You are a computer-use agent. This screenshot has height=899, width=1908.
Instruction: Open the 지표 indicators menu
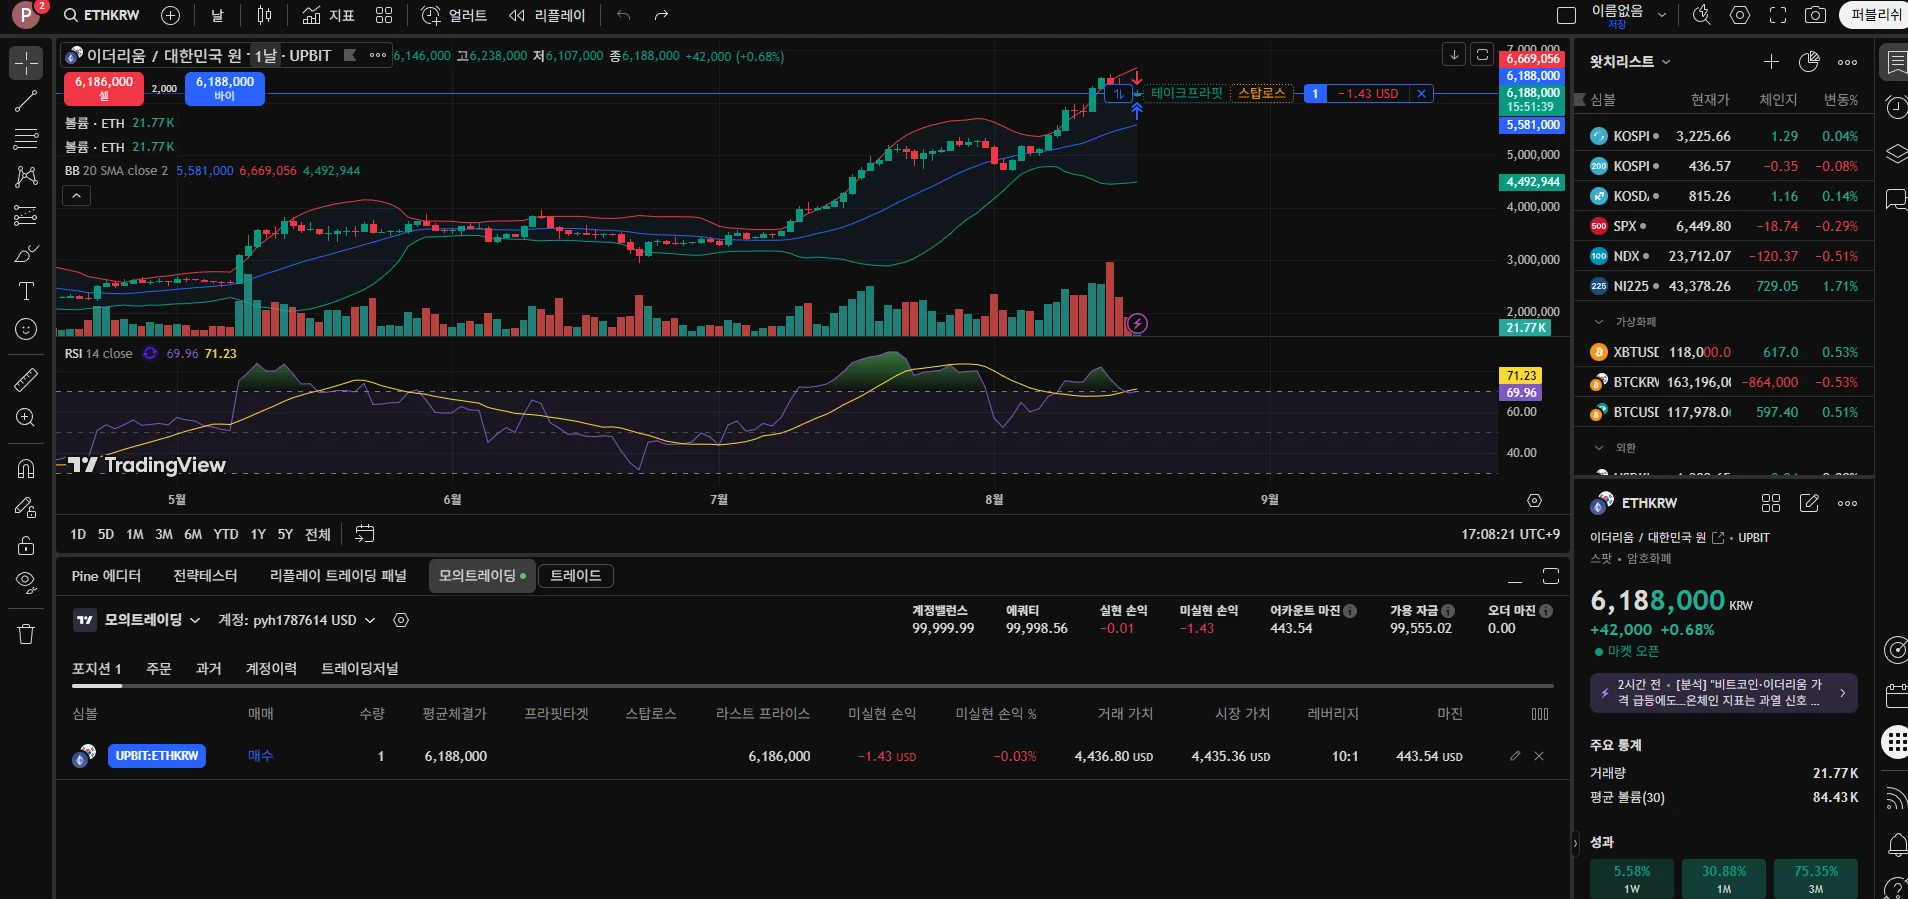pos(329,15)
